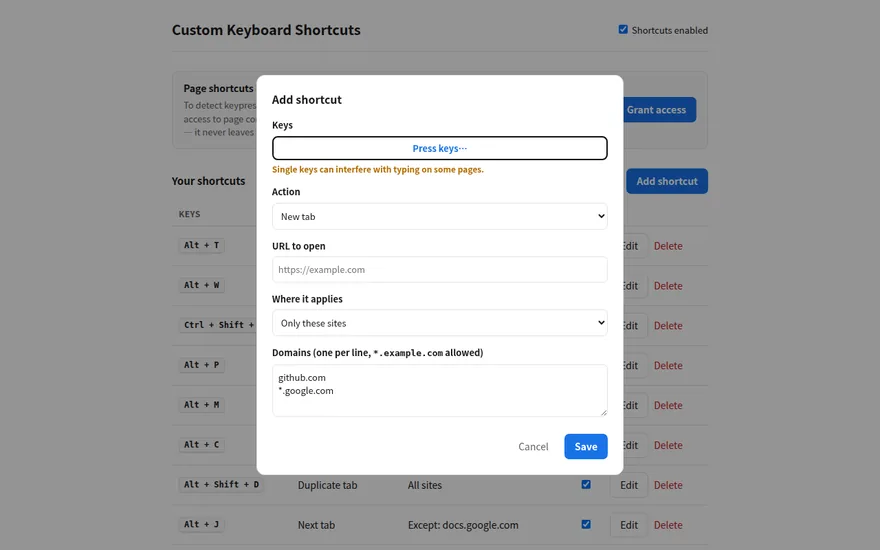Viewport: 880px width, 550px height.
Task: Click the single keys warning message
Action: [378, 169]
